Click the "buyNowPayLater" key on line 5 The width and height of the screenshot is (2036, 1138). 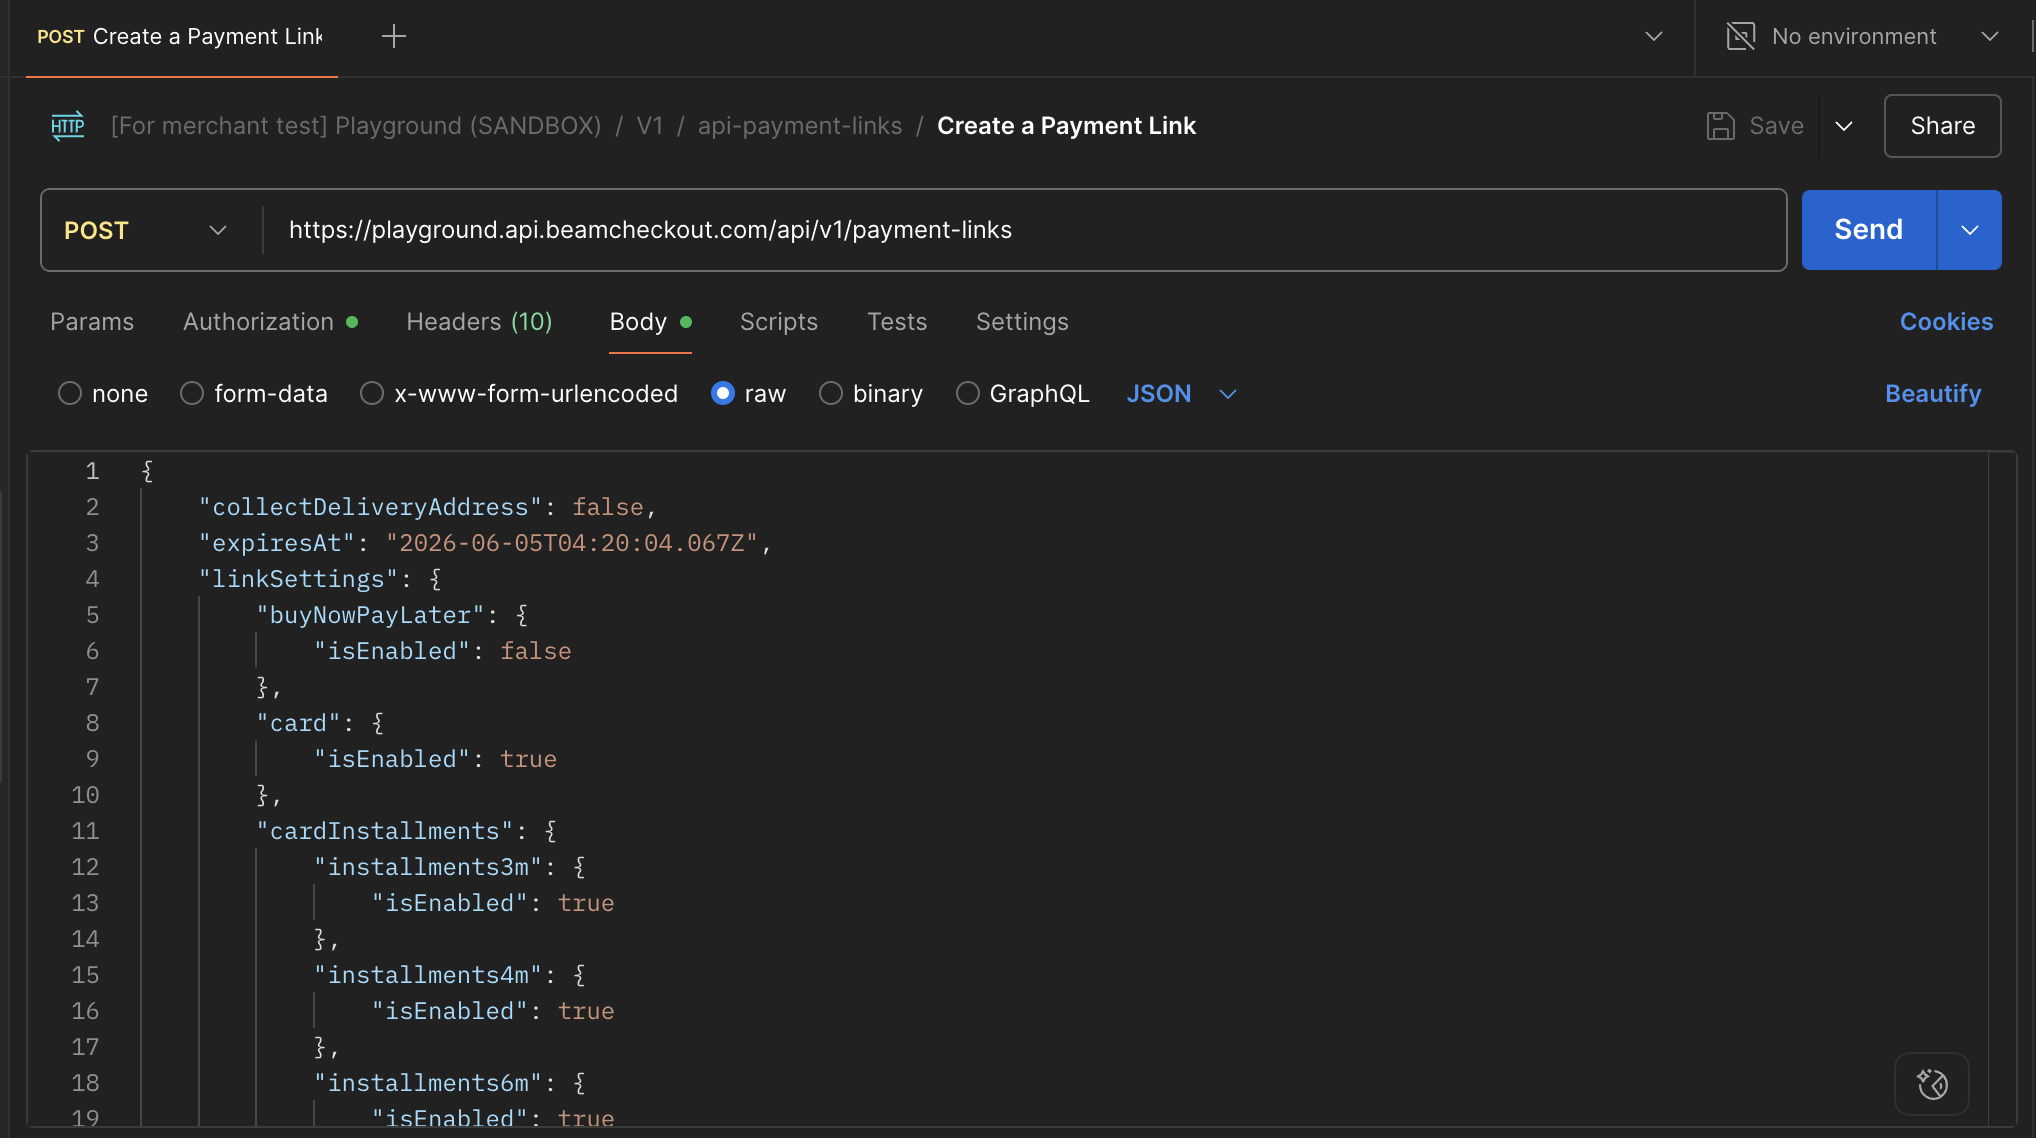(370, 615)
